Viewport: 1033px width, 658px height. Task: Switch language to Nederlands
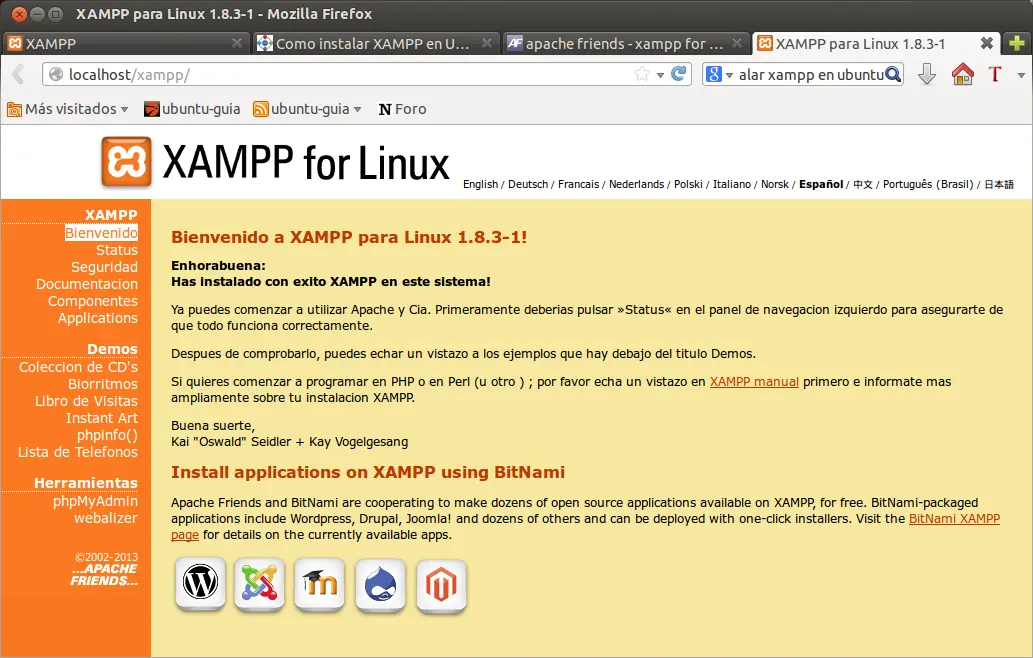click(x=636, y=184)
